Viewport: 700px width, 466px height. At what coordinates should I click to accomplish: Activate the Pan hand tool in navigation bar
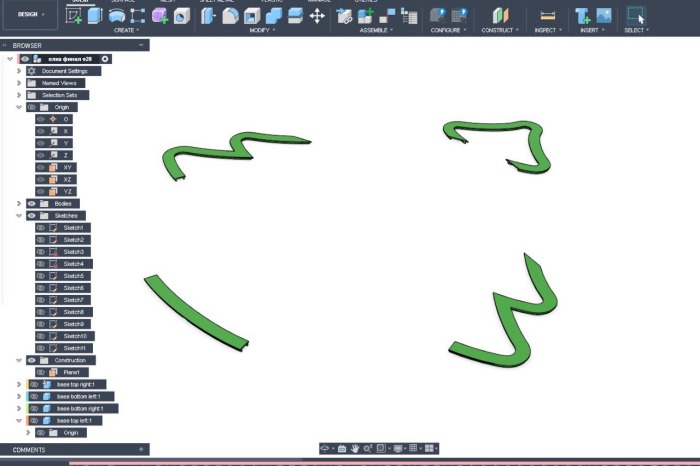coord(354,449)
